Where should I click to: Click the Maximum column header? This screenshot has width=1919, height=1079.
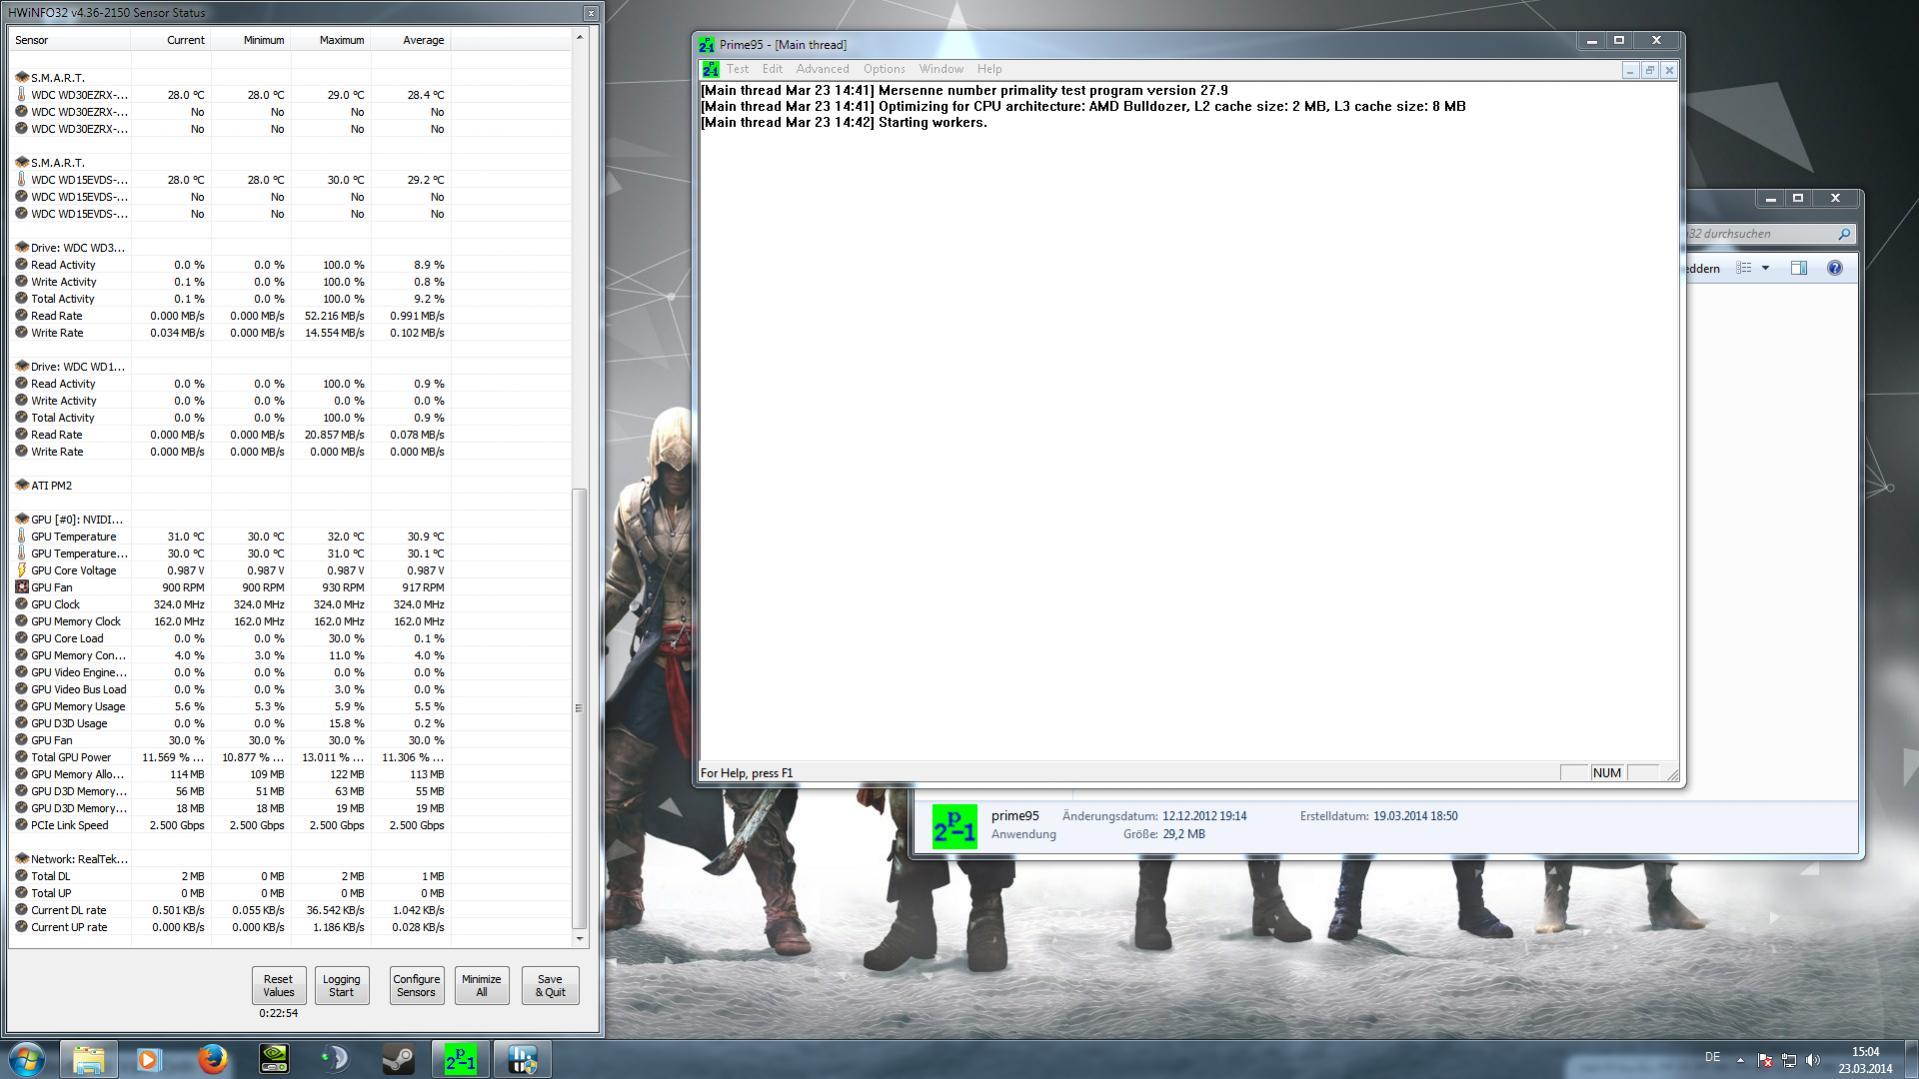[330, 40]
